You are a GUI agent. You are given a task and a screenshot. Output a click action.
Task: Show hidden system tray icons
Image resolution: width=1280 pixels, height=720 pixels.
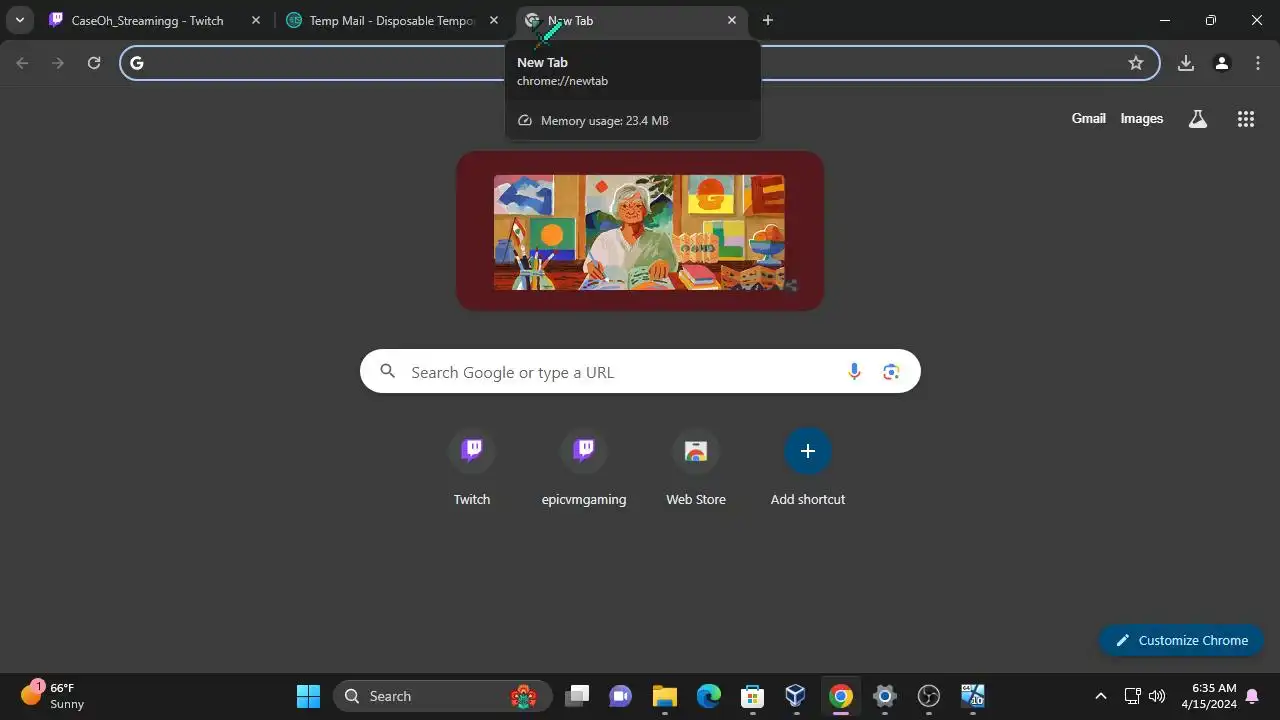(1101, 696)
